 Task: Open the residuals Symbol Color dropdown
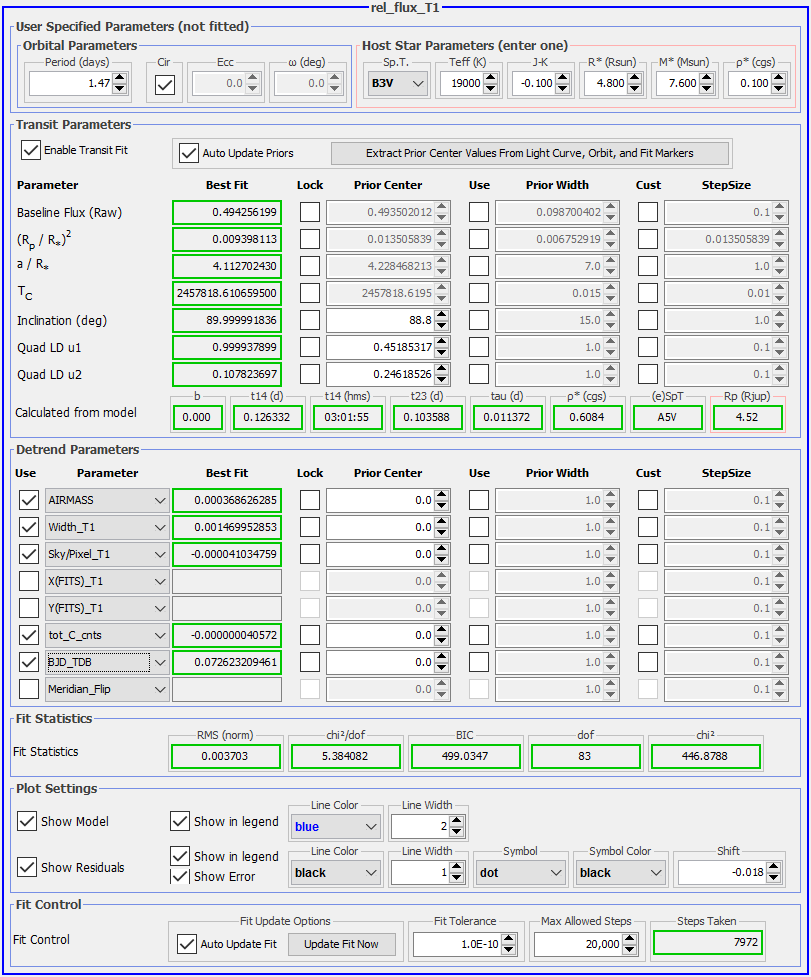(x=621, y=873)
